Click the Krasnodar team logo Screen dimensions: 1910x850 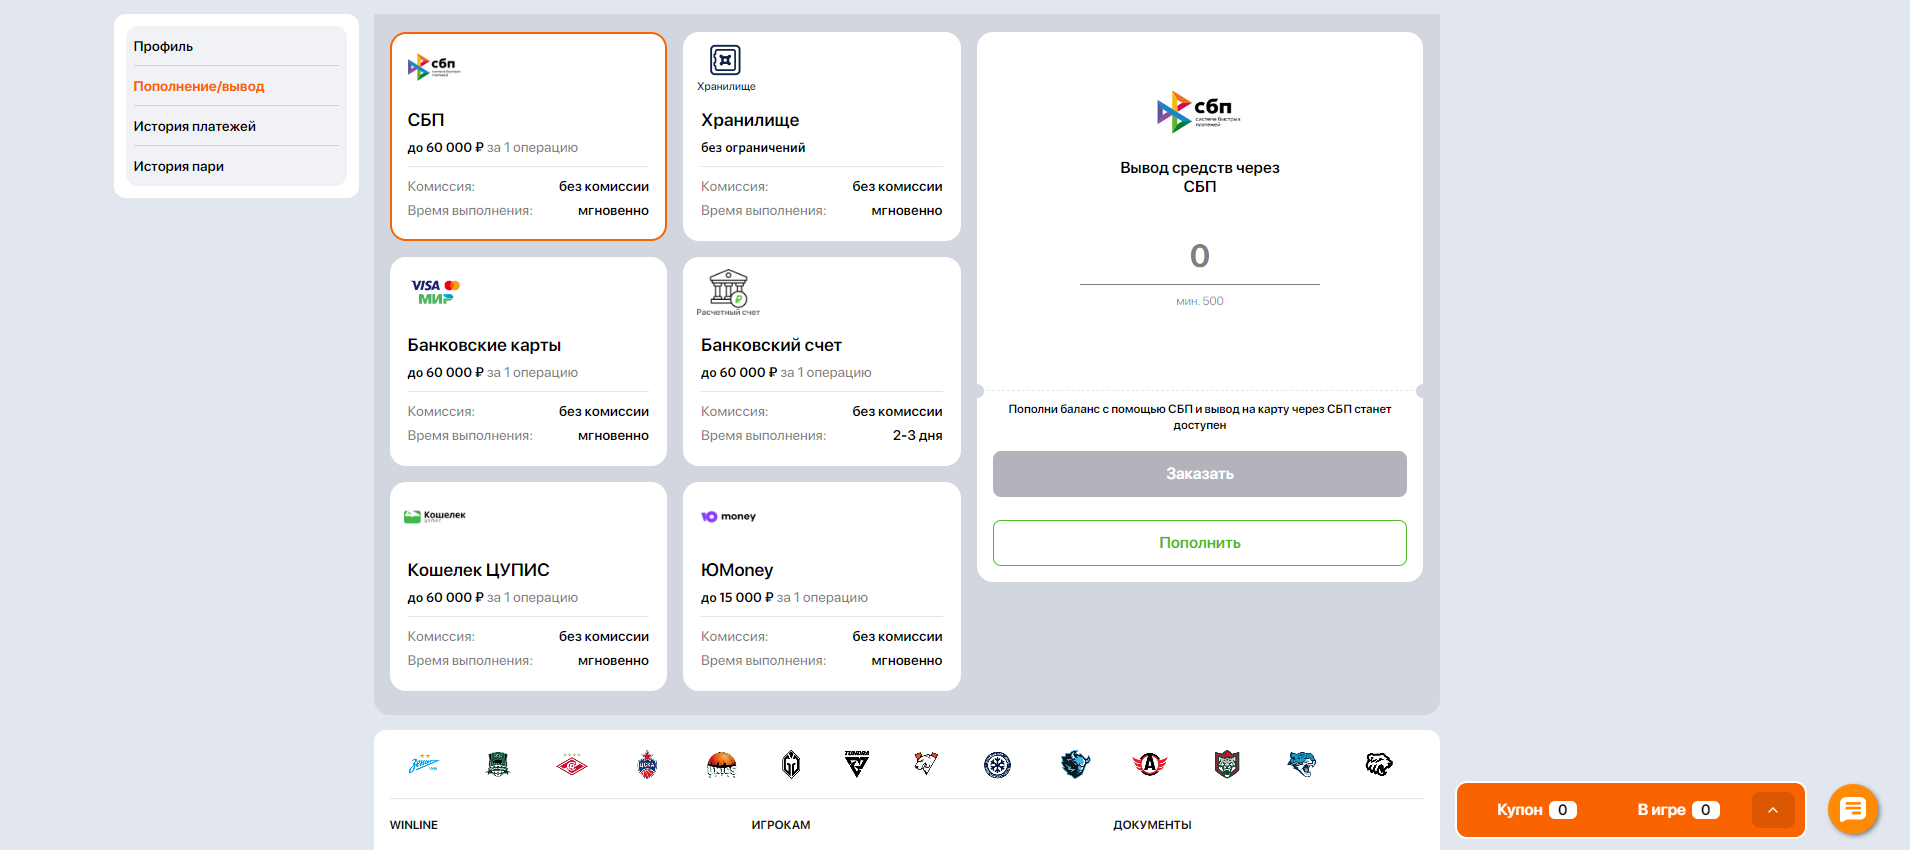click(x=498, y=765)
